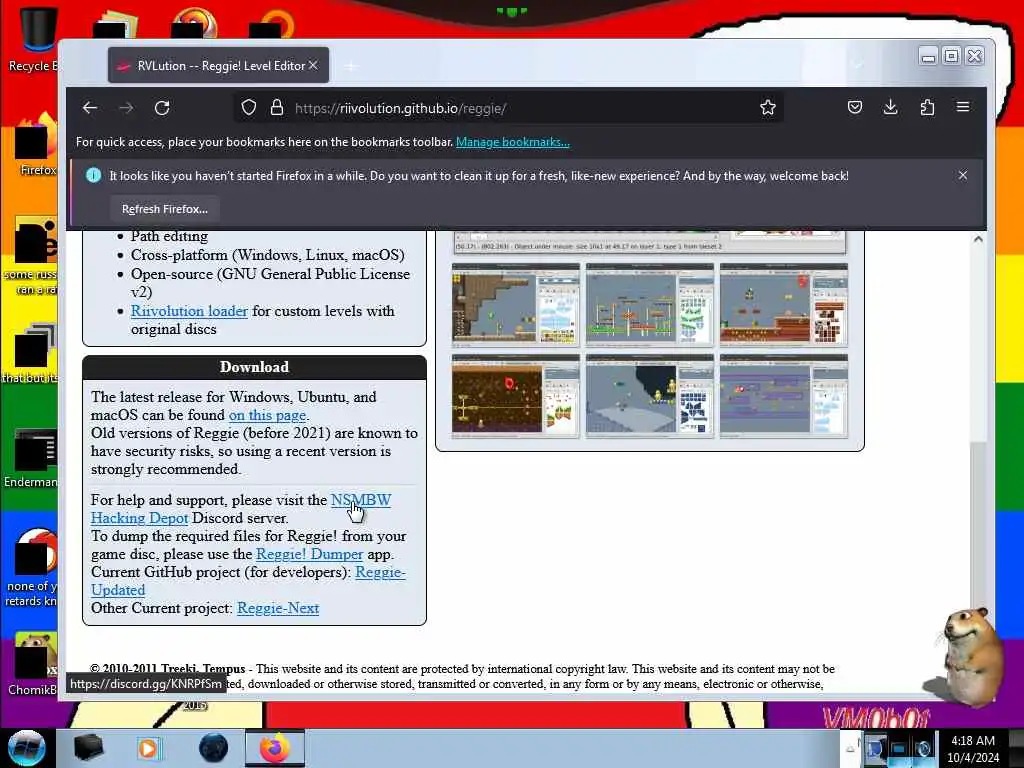Click the Refresh Firefox button
1024x768 pixels.
[x=165, y=209]
